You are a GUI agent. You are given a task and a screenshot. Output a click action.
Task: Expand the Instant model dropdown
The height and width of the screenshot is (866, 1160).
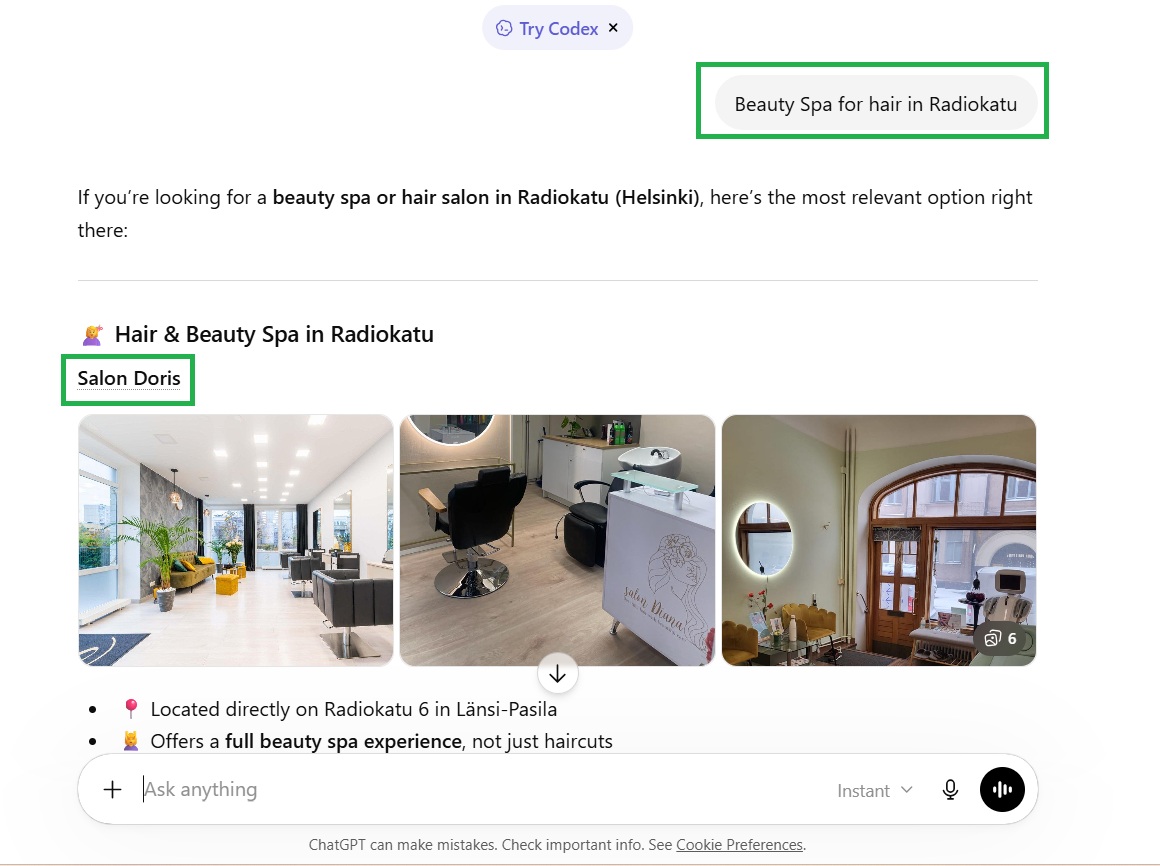point(874,791)
